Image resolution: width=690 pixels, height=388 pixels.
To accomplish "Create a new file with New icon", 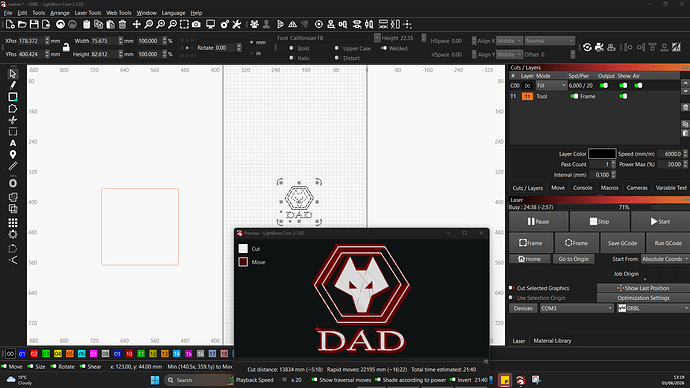I will point(10,25).
